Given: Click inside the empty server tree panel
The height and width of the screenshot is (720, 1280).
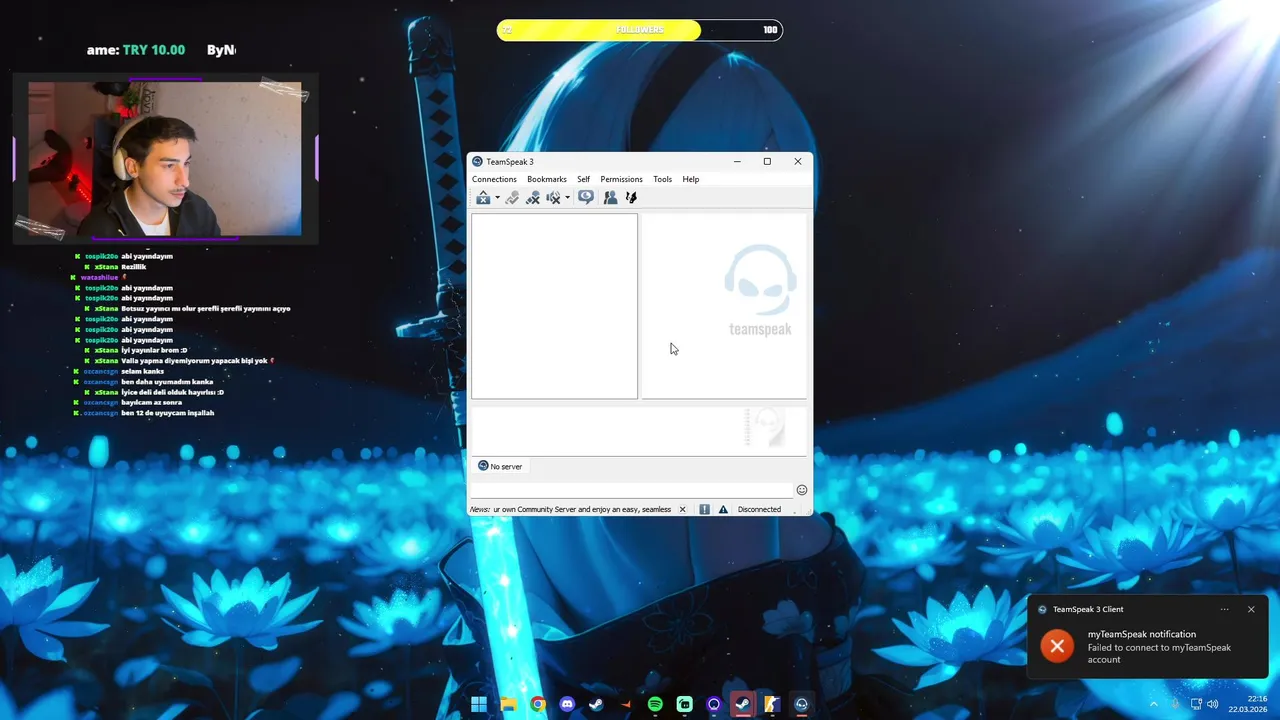Looking at the screenshot, I should pyautogui.click(x=554, y=306).
